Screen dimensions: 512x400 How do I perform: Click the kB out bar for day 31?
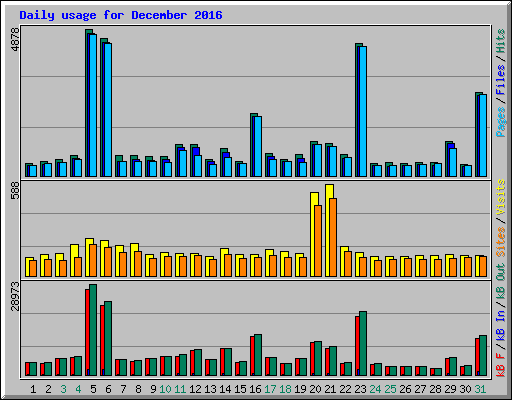tap(483, 356)
